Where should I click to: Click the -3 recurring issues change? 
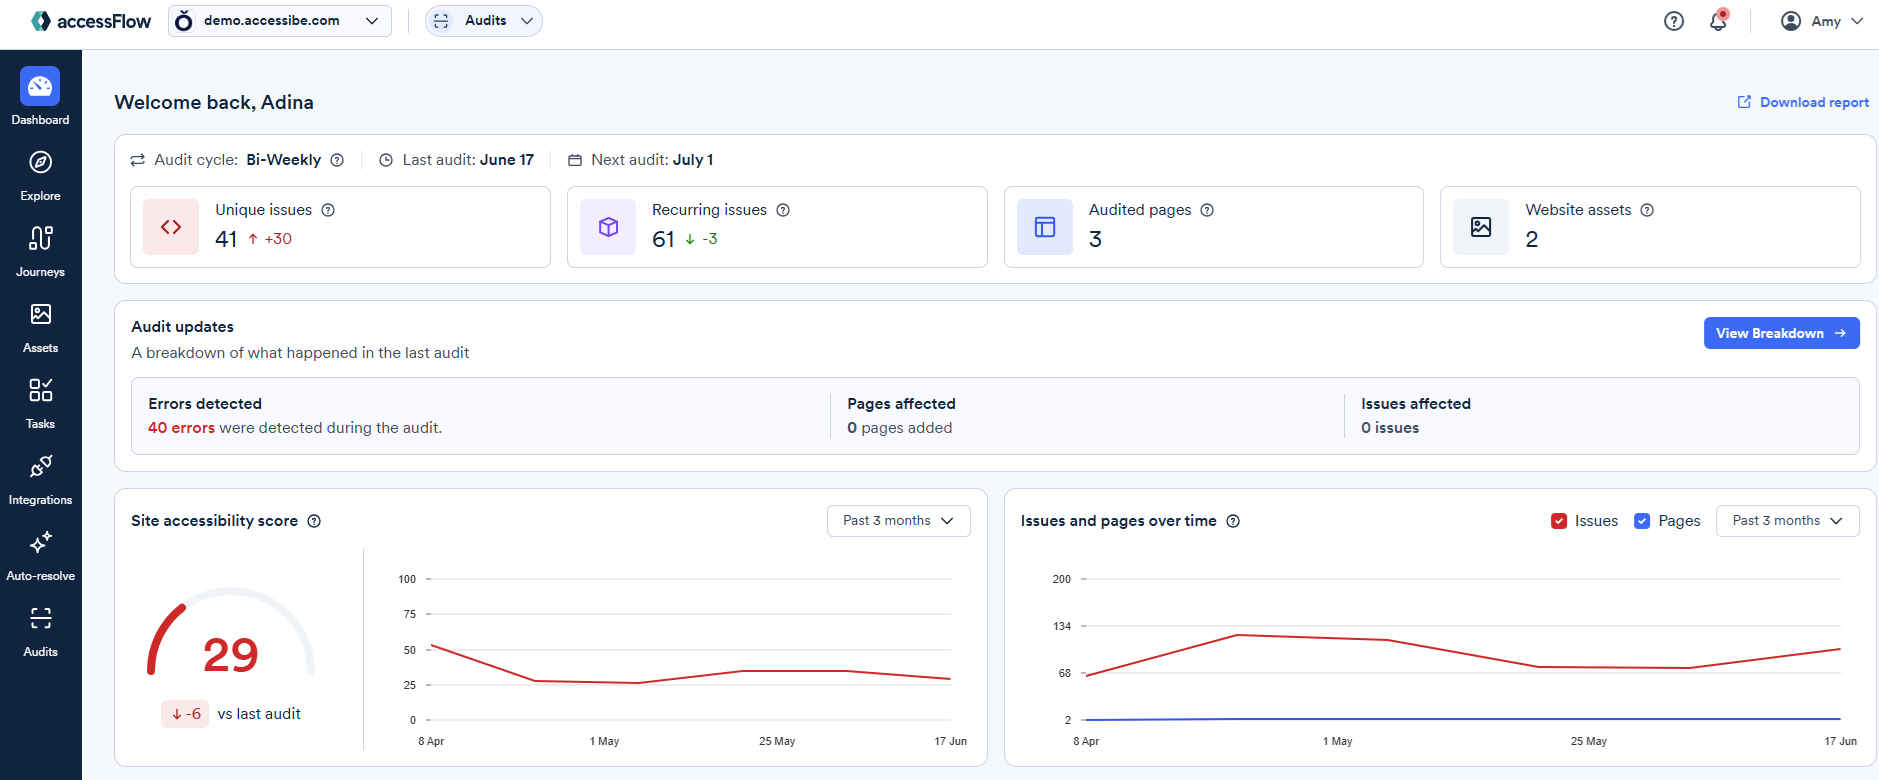701,239
